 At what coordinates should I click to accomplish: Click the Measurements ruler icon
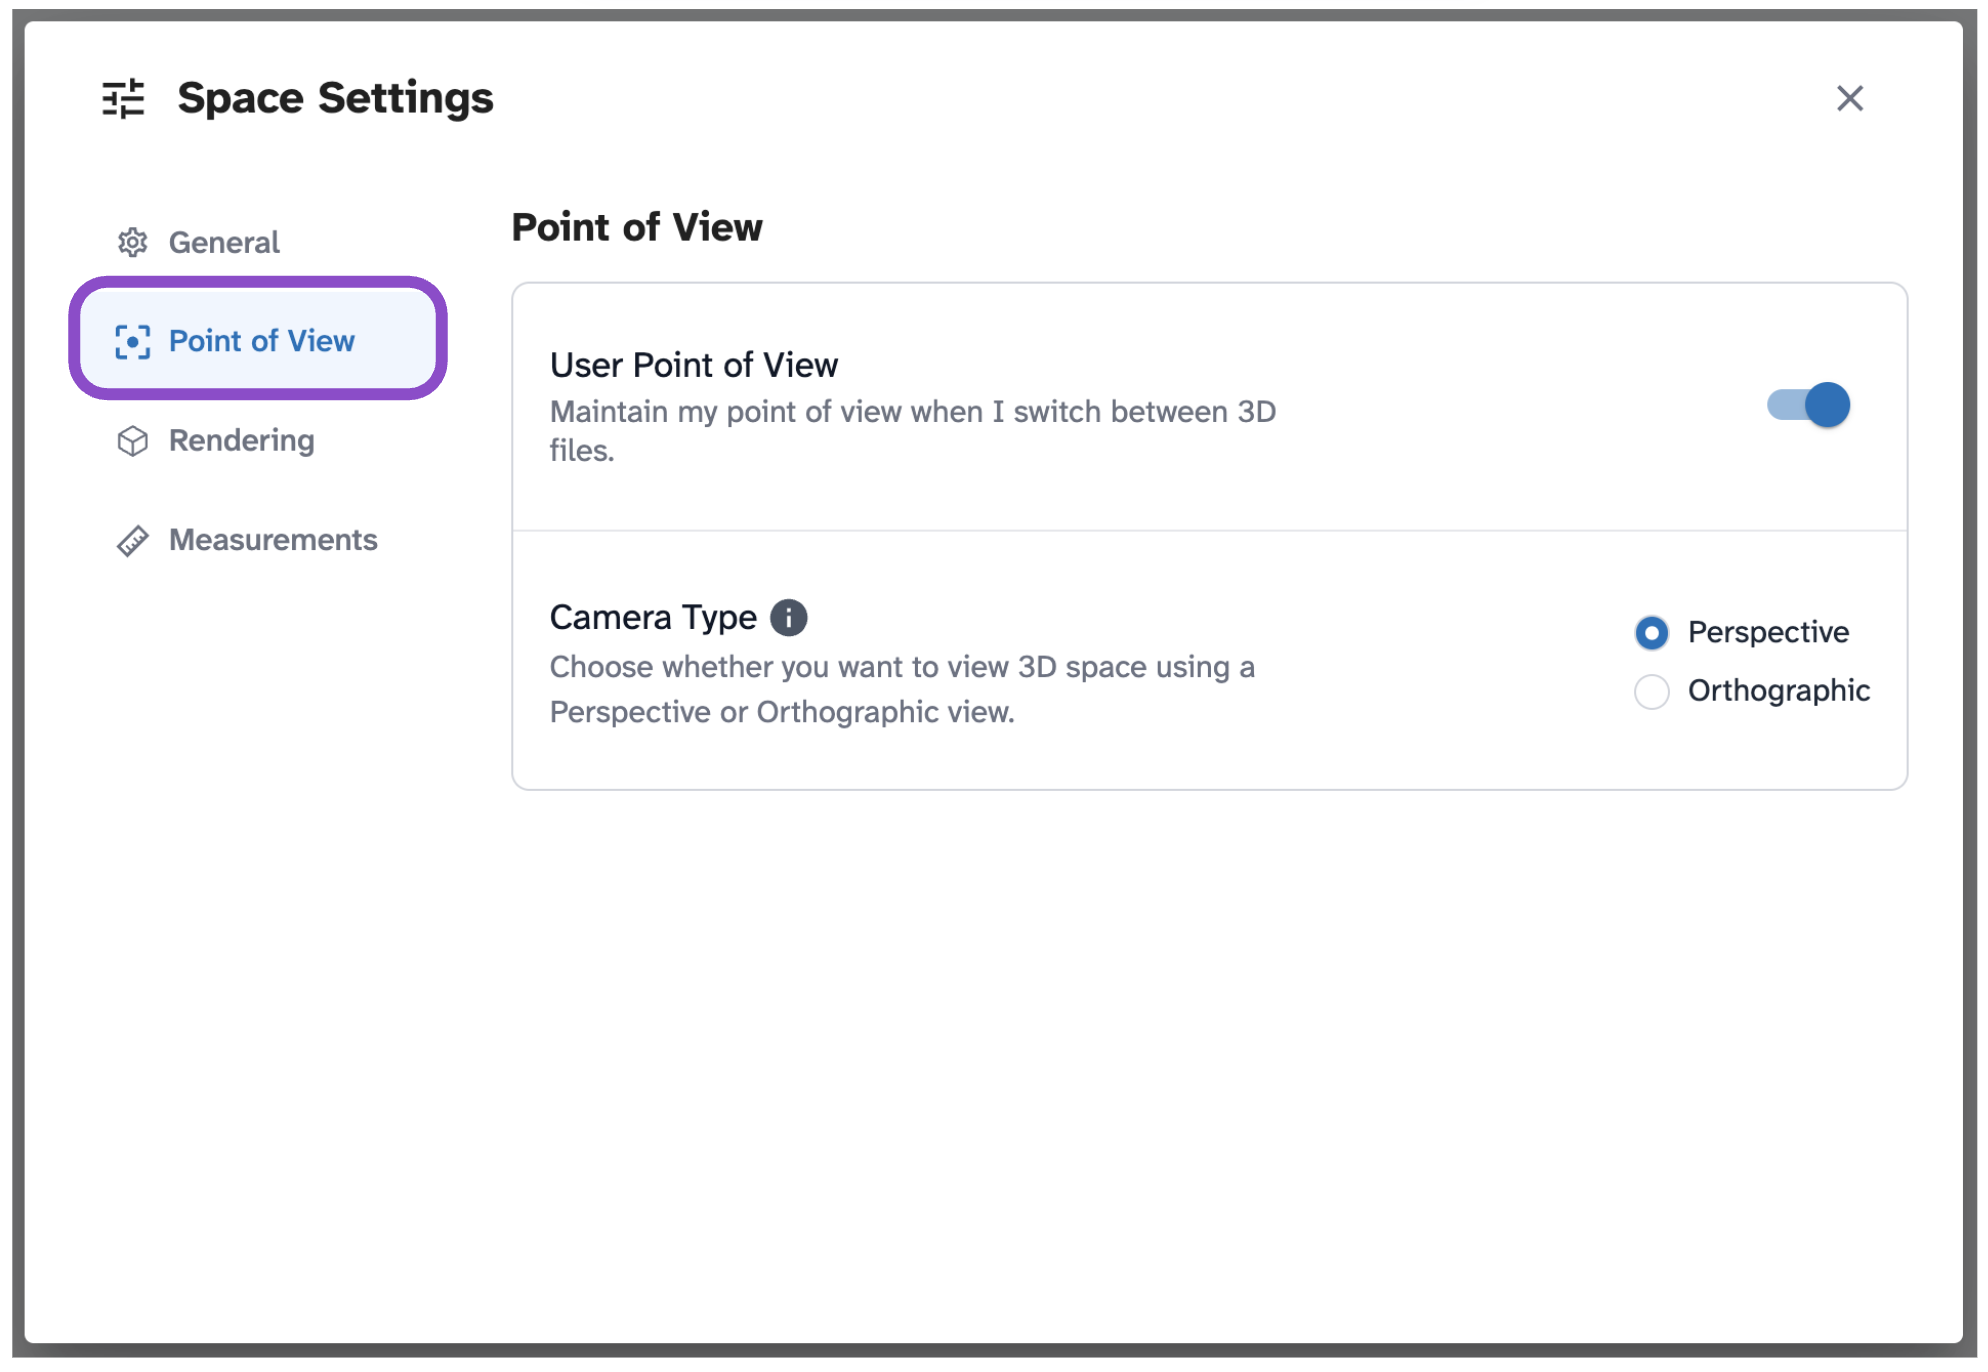(x=132, y=540)
